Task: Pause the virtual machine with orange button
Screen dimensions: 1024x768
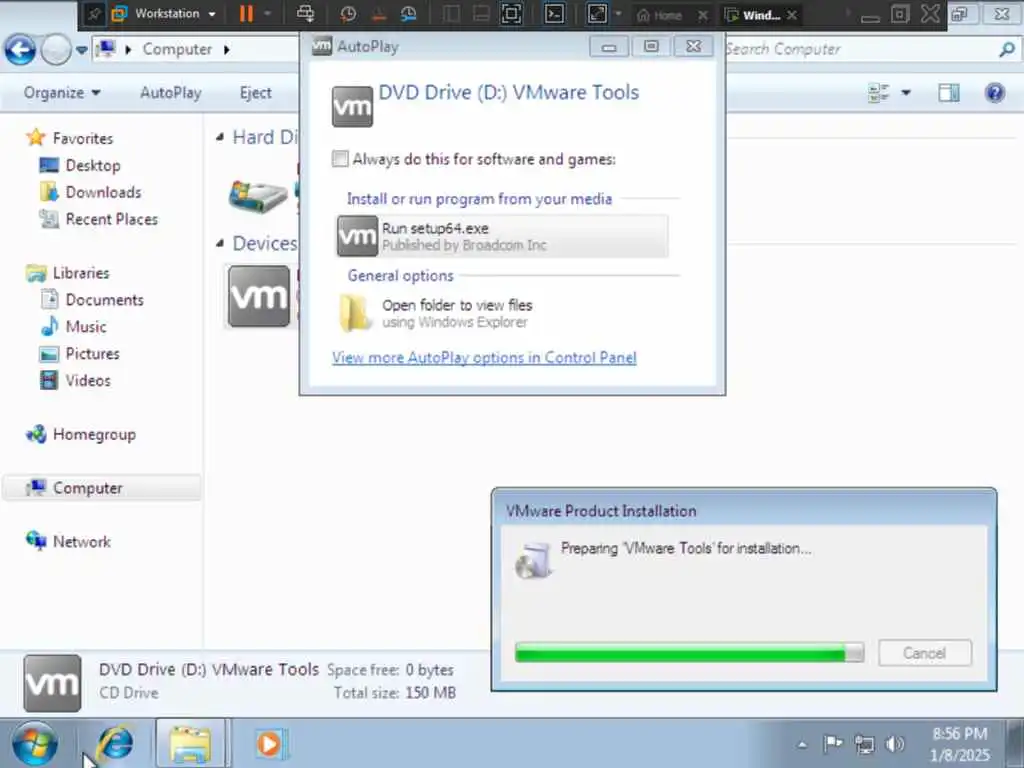Action: click(246, 14)
